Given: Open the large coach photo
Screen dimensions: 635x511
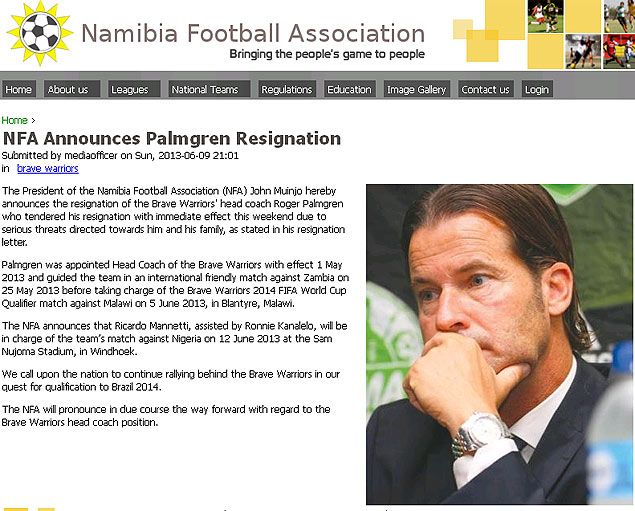Looking at the screenshot, I should (499, 343).
